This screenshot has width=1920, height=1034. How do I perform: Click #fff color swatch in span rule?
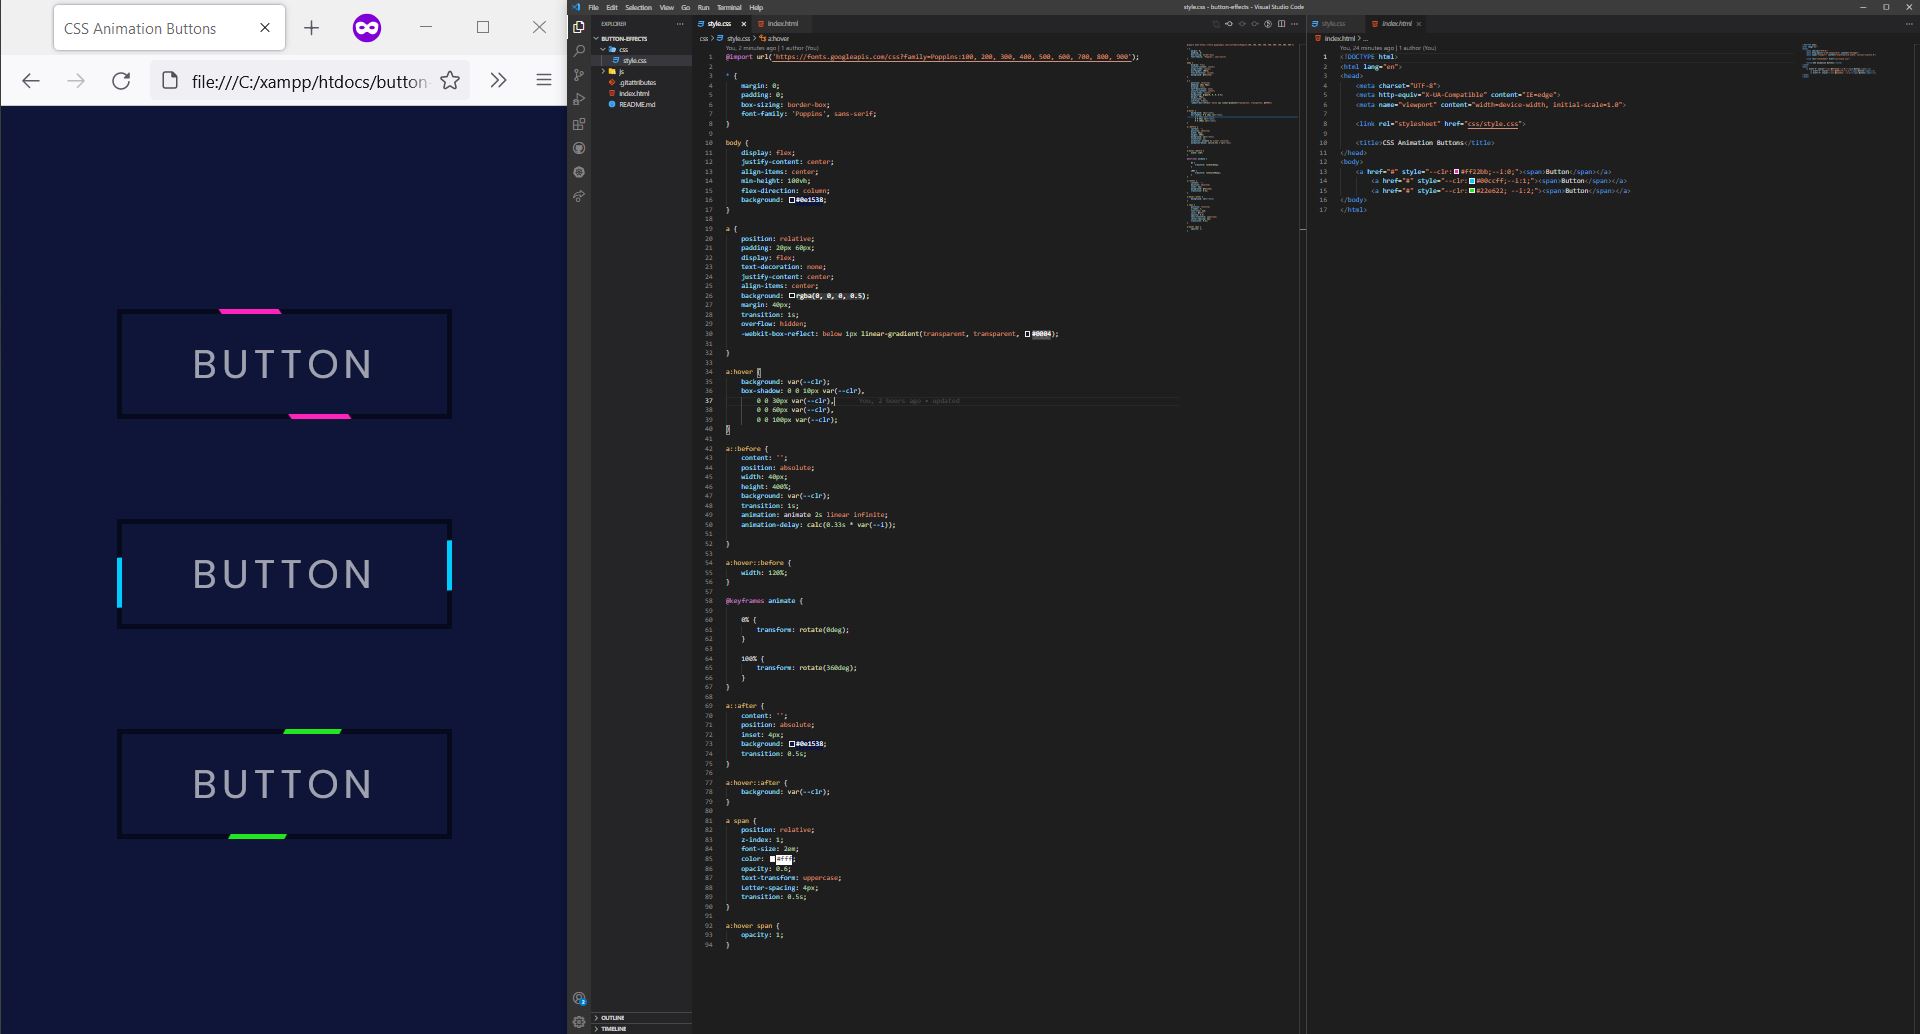click(x=772, y=859)
